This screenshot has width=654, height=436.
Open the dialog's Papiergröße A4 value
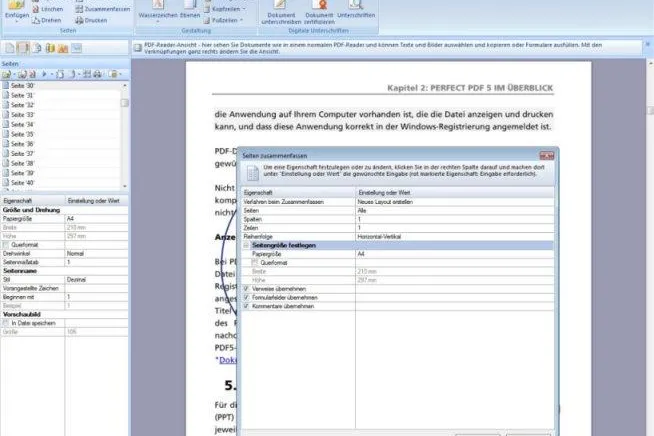(x=455, y=254)
